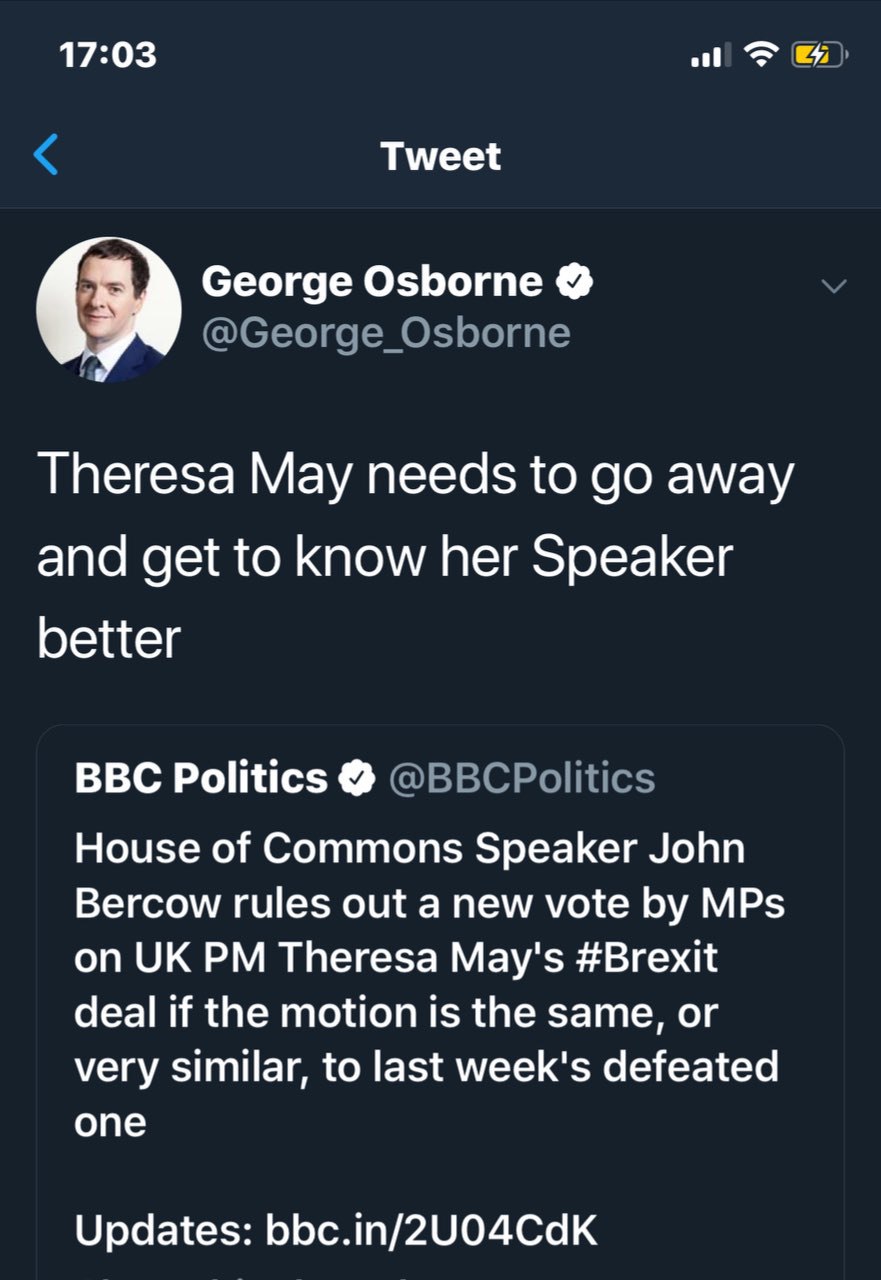Tap the 17:03 clock in status bar
The height and width of the screenshot is (1280, 881).
(x=108, y=54)
